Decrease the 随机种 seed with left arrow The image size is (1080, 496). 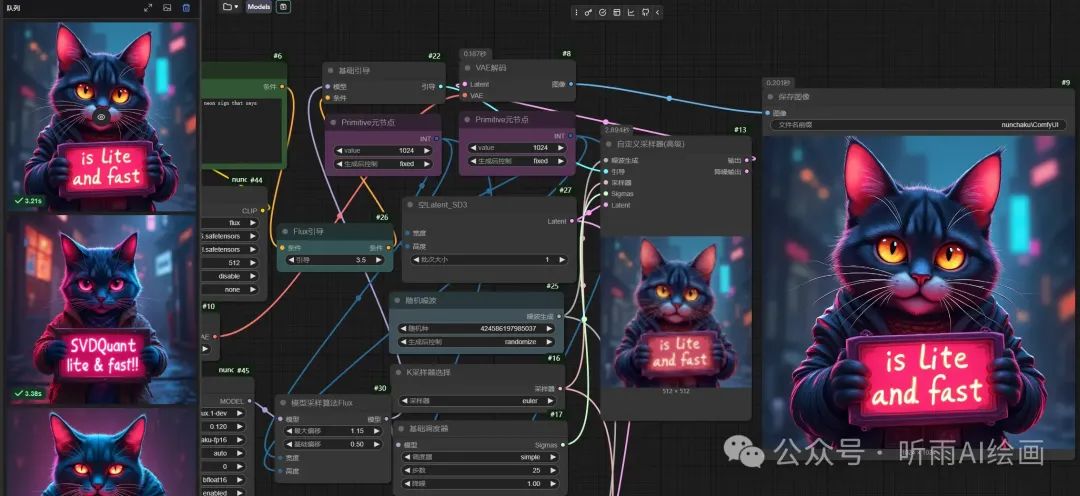[404, 329]
